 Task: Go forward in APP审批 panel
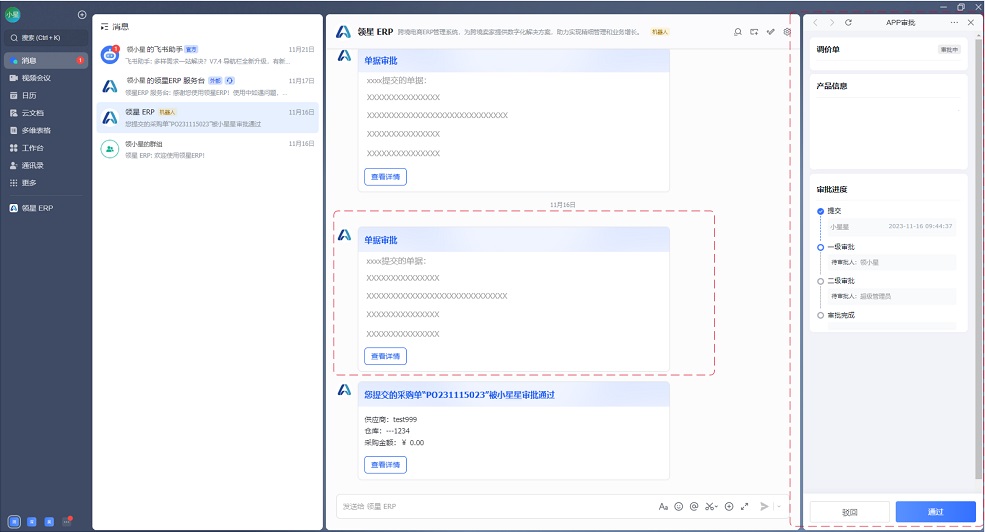[x=832, y=22]
